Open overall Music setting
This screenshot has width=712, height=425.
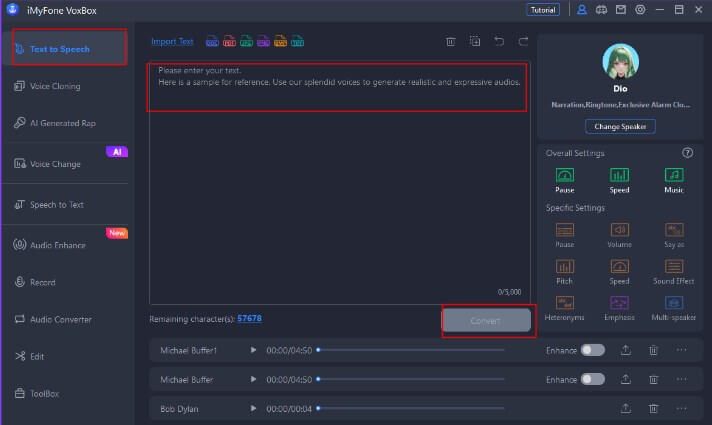coord(674,180)
